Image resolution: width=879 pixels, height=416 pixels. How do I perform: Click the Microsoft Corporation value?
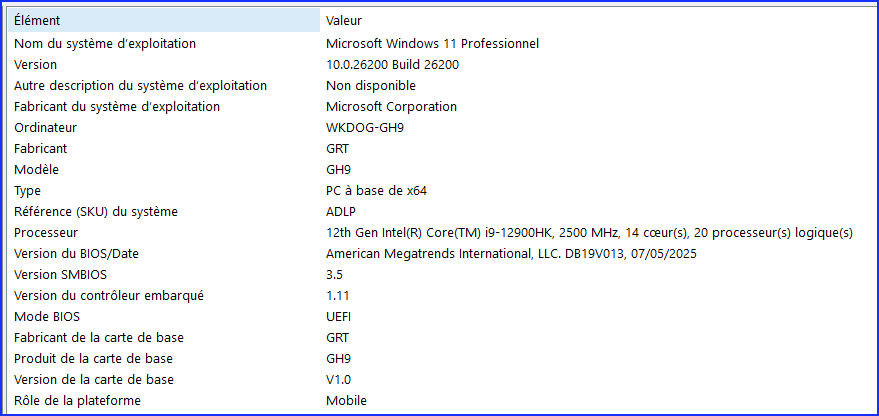pos(391,107)
